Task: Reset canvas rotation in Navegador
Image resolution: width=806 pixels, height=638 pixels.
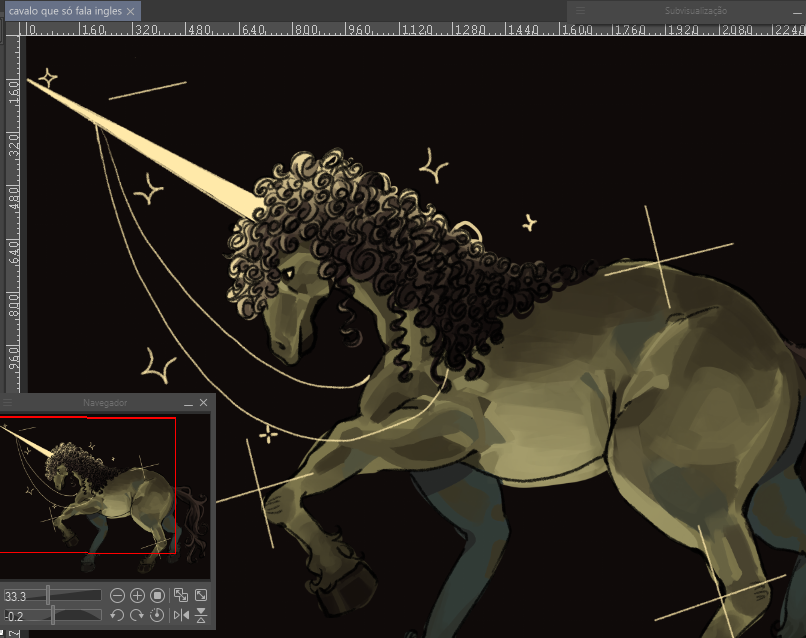Action: click(157, 615)
